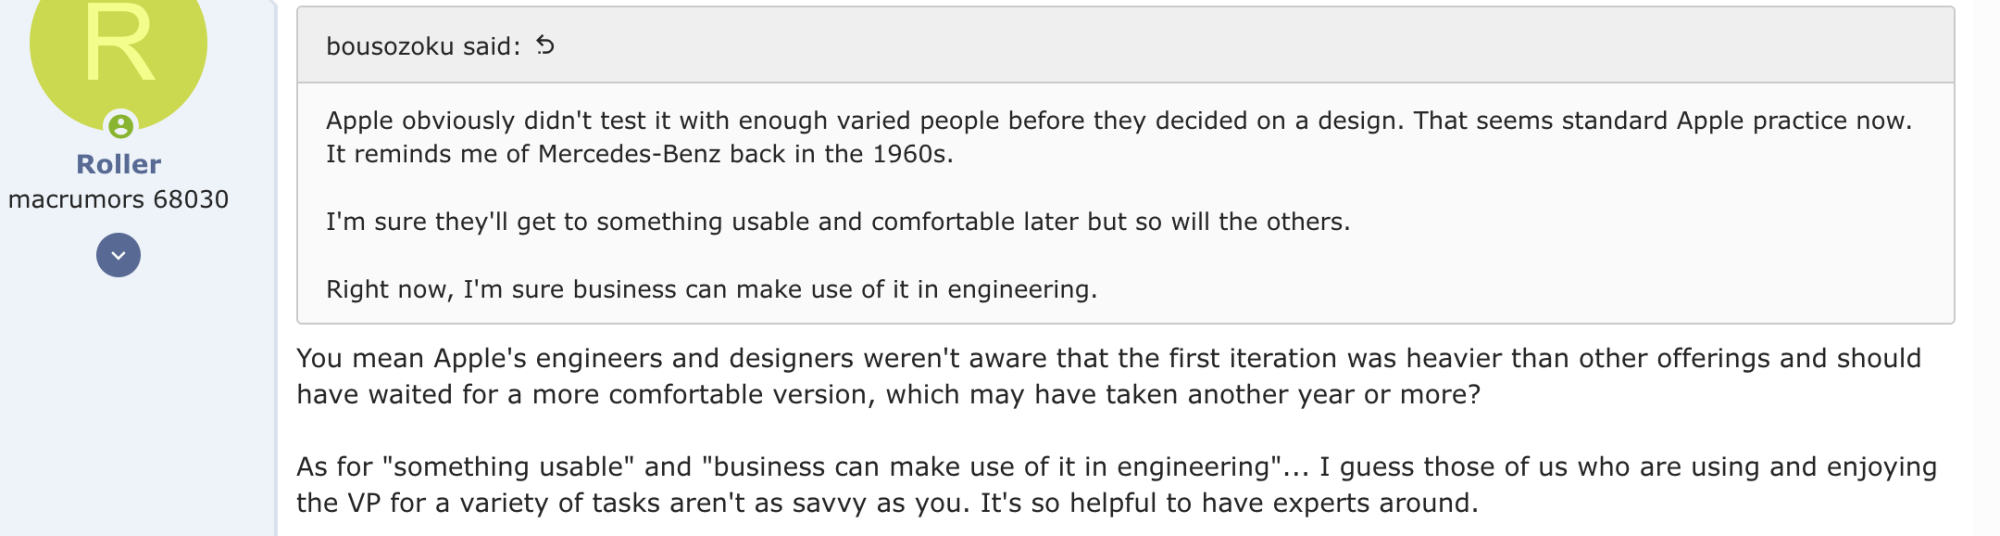Click the line "have waited for a more comfortable version"
2000x536 pixels.
point(888,394)
